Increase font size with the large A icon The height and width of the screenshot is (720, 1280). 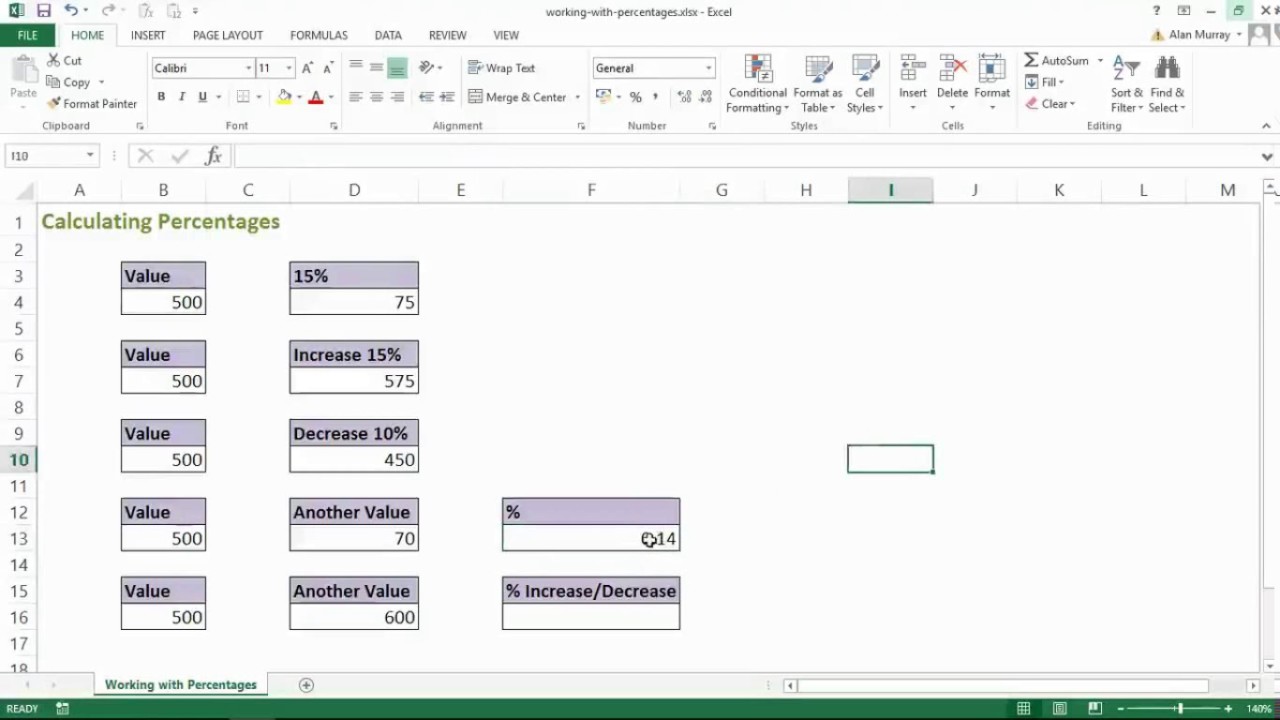[x=308, y=68]
